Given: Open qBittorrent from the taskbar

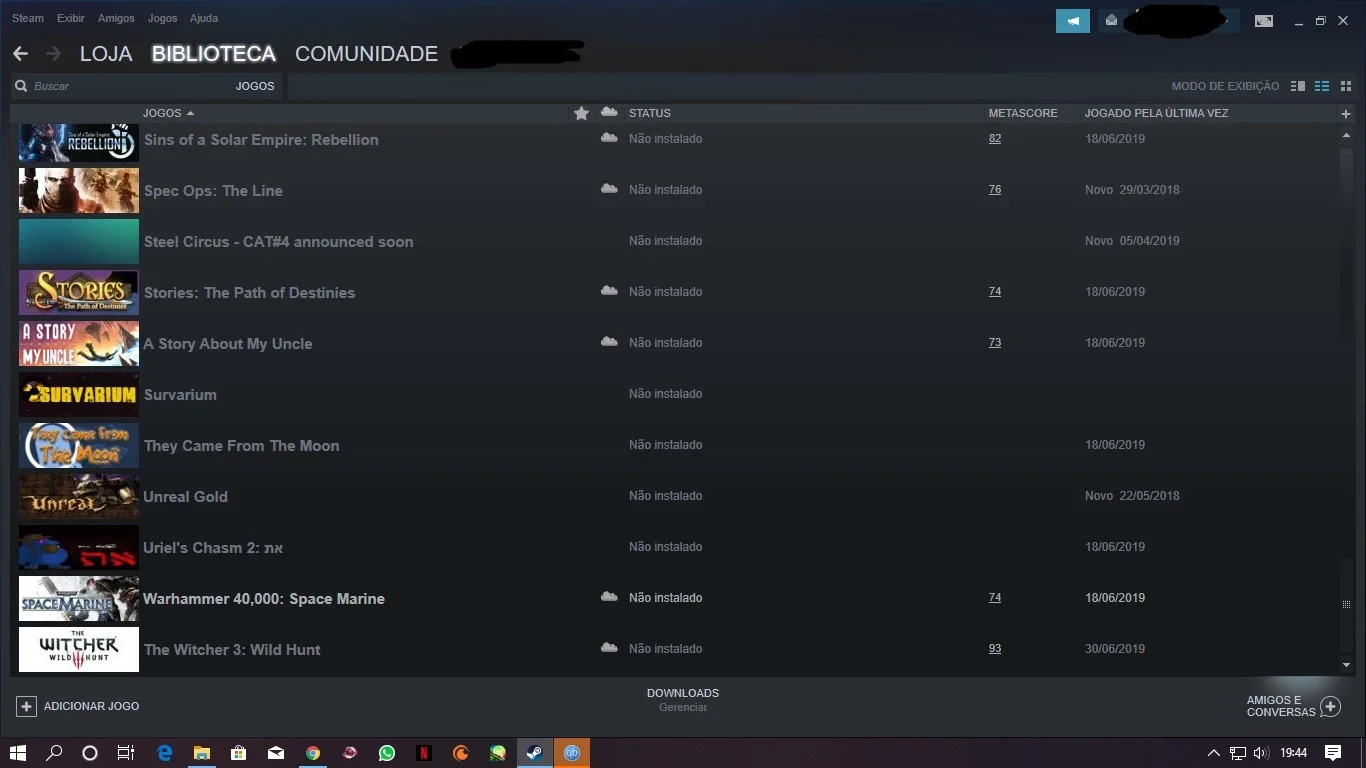Looking at the screenshot, I should pos(572,753).
